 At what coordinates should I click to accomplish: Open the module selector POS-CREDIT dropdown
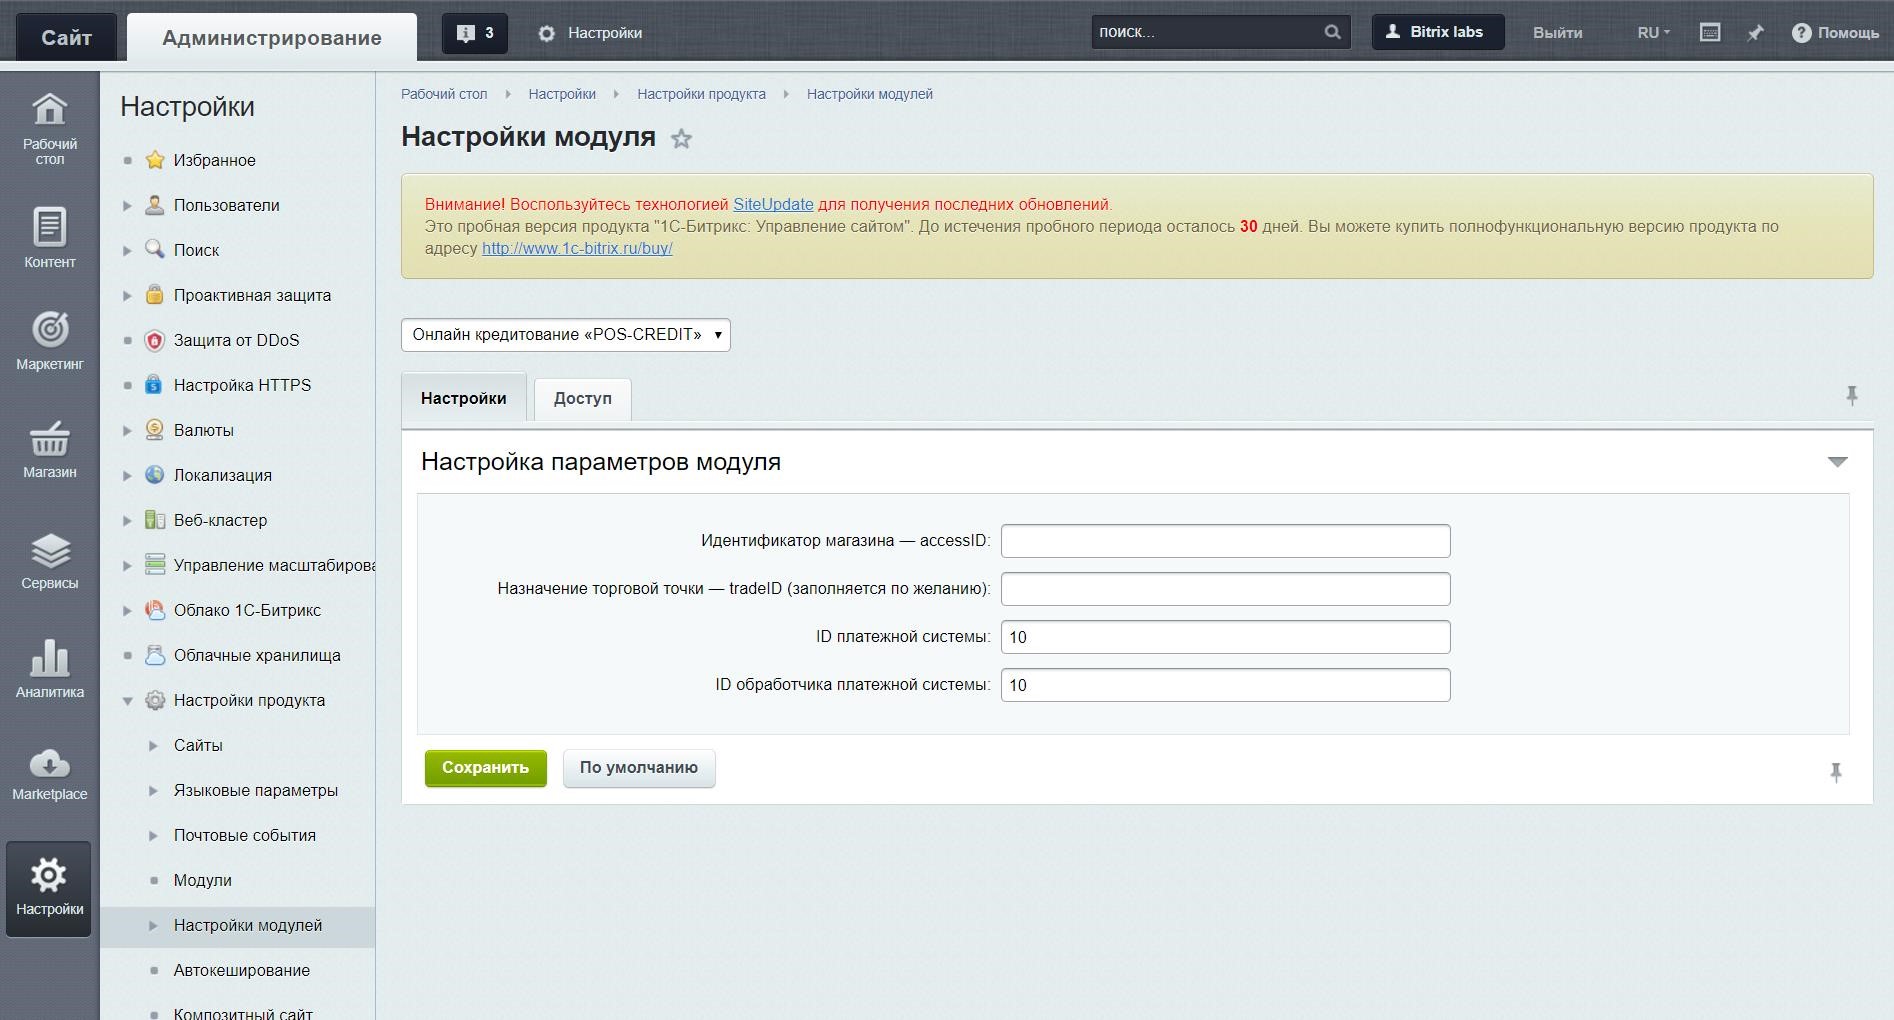click(565, 335)
